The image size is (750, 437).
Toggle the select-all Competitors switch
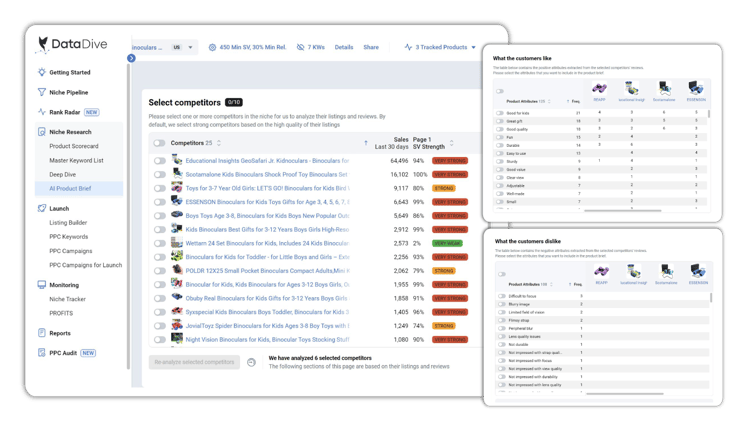pos(159,143)
